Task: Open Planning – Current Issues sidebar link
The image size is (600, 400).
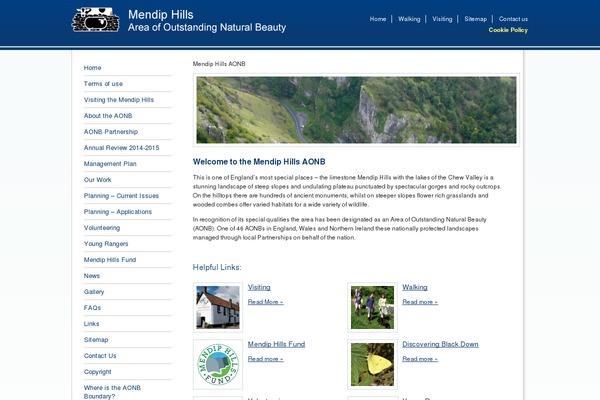Action: [x=121, y=196]
